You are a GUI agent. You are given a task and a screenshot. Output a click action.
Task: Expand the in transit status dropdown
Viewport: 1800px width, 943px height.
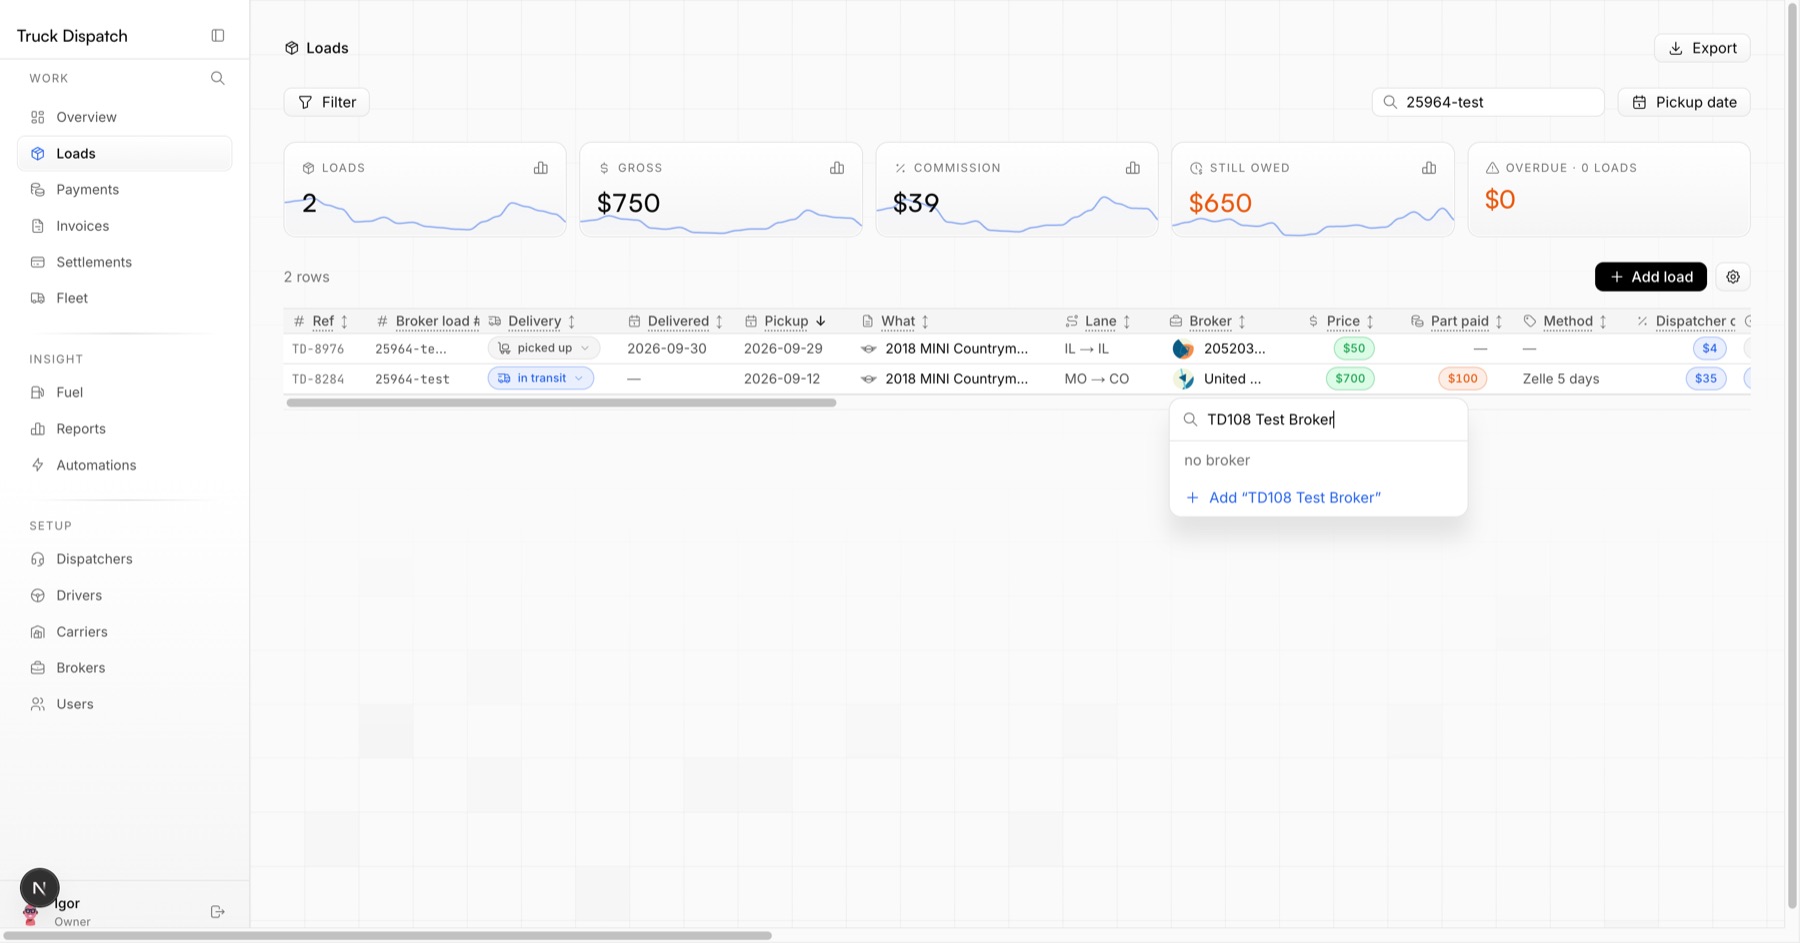[x=541, y=378]
